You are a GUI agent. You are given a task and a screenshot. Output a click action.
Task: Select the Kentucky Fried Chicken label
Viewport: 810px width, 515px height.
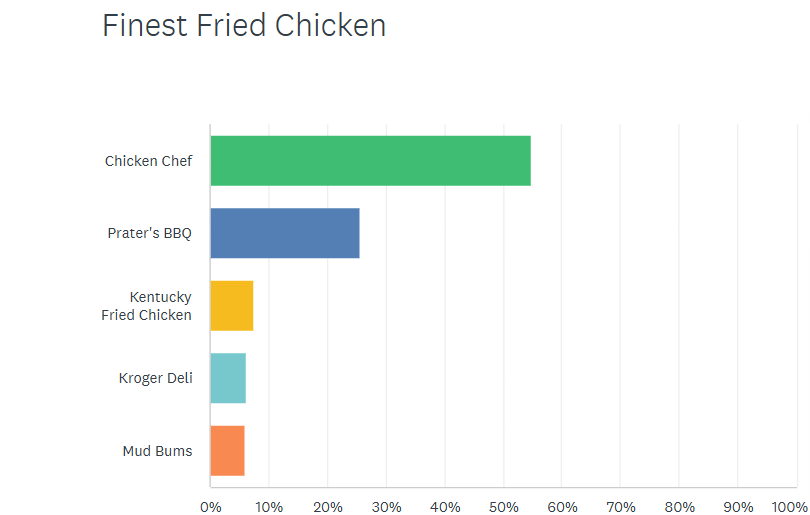(x=147, y=306)
